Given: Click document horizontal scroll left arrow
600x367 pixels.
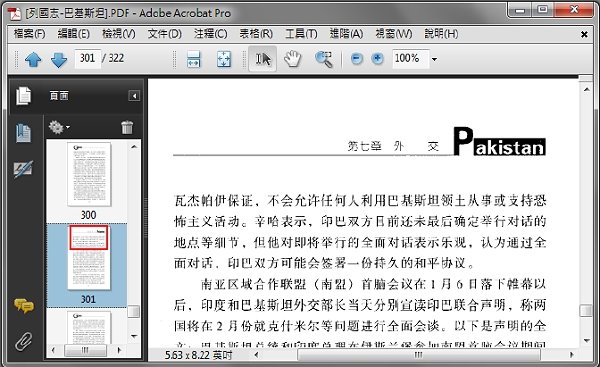Looking at the screenshot, I should pos(256,355).
